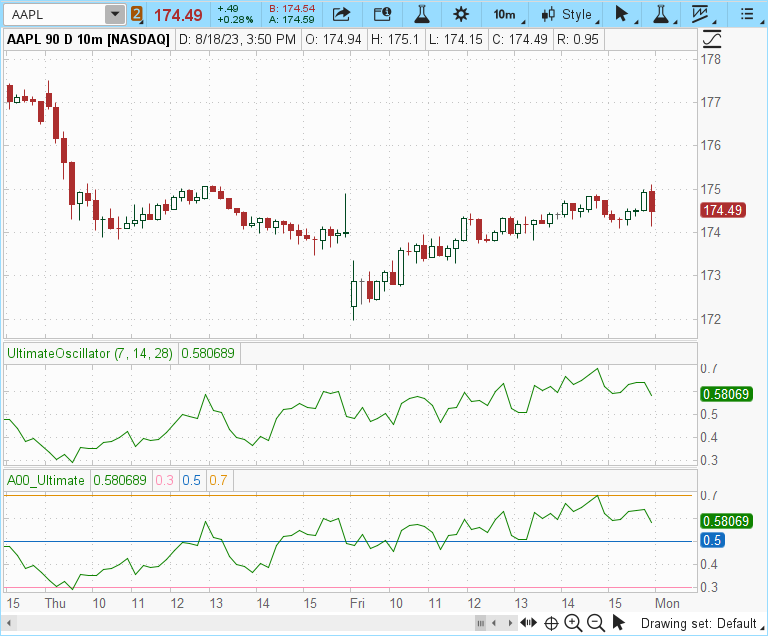Click the Fri date label on time axis

(x=357, y=603)
